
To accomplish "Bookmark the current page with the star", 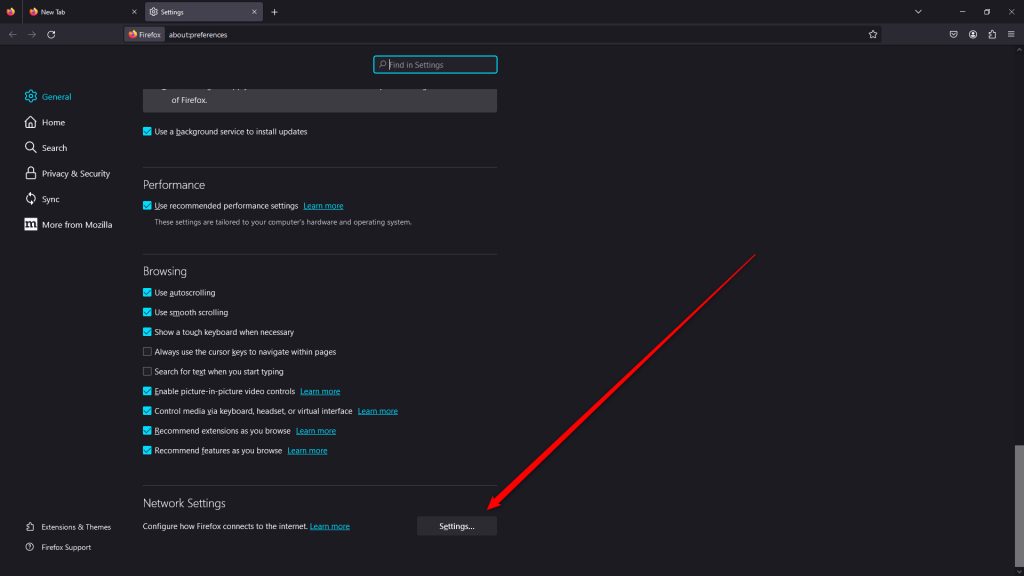I will tap(872, 33).
